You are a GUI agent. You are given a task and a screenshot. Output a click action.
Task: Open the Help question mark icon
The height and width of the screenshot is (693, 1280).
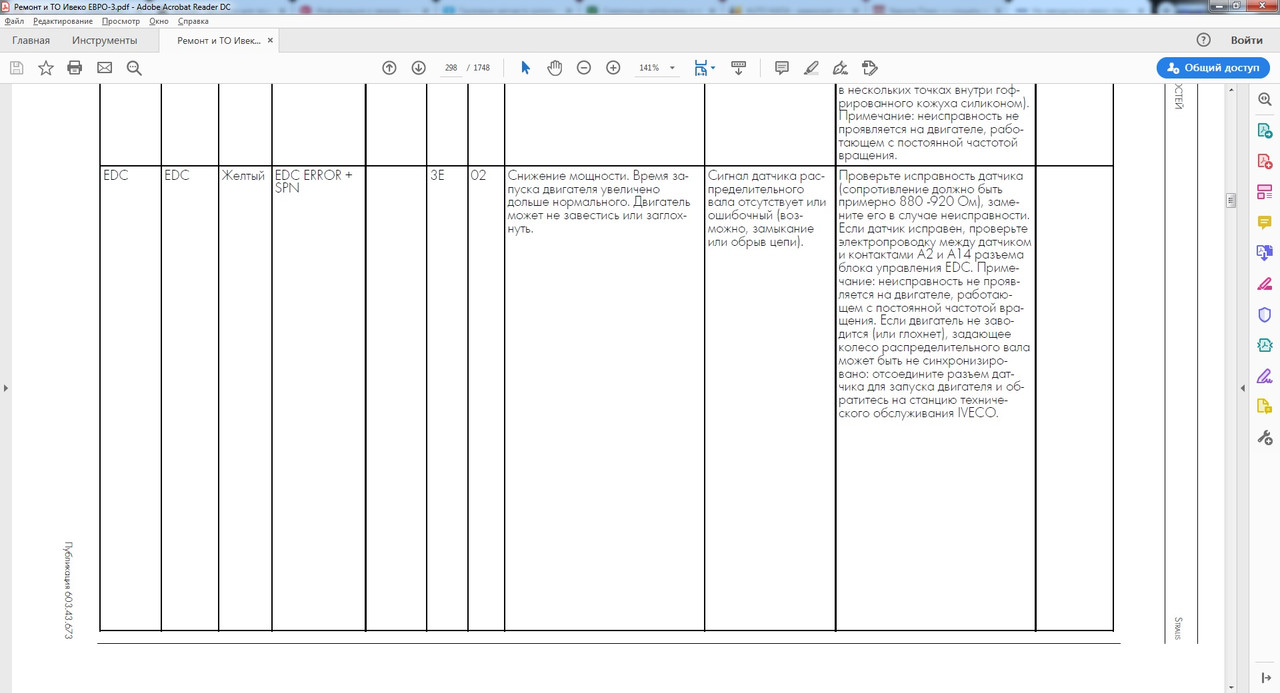[1204, 40]
